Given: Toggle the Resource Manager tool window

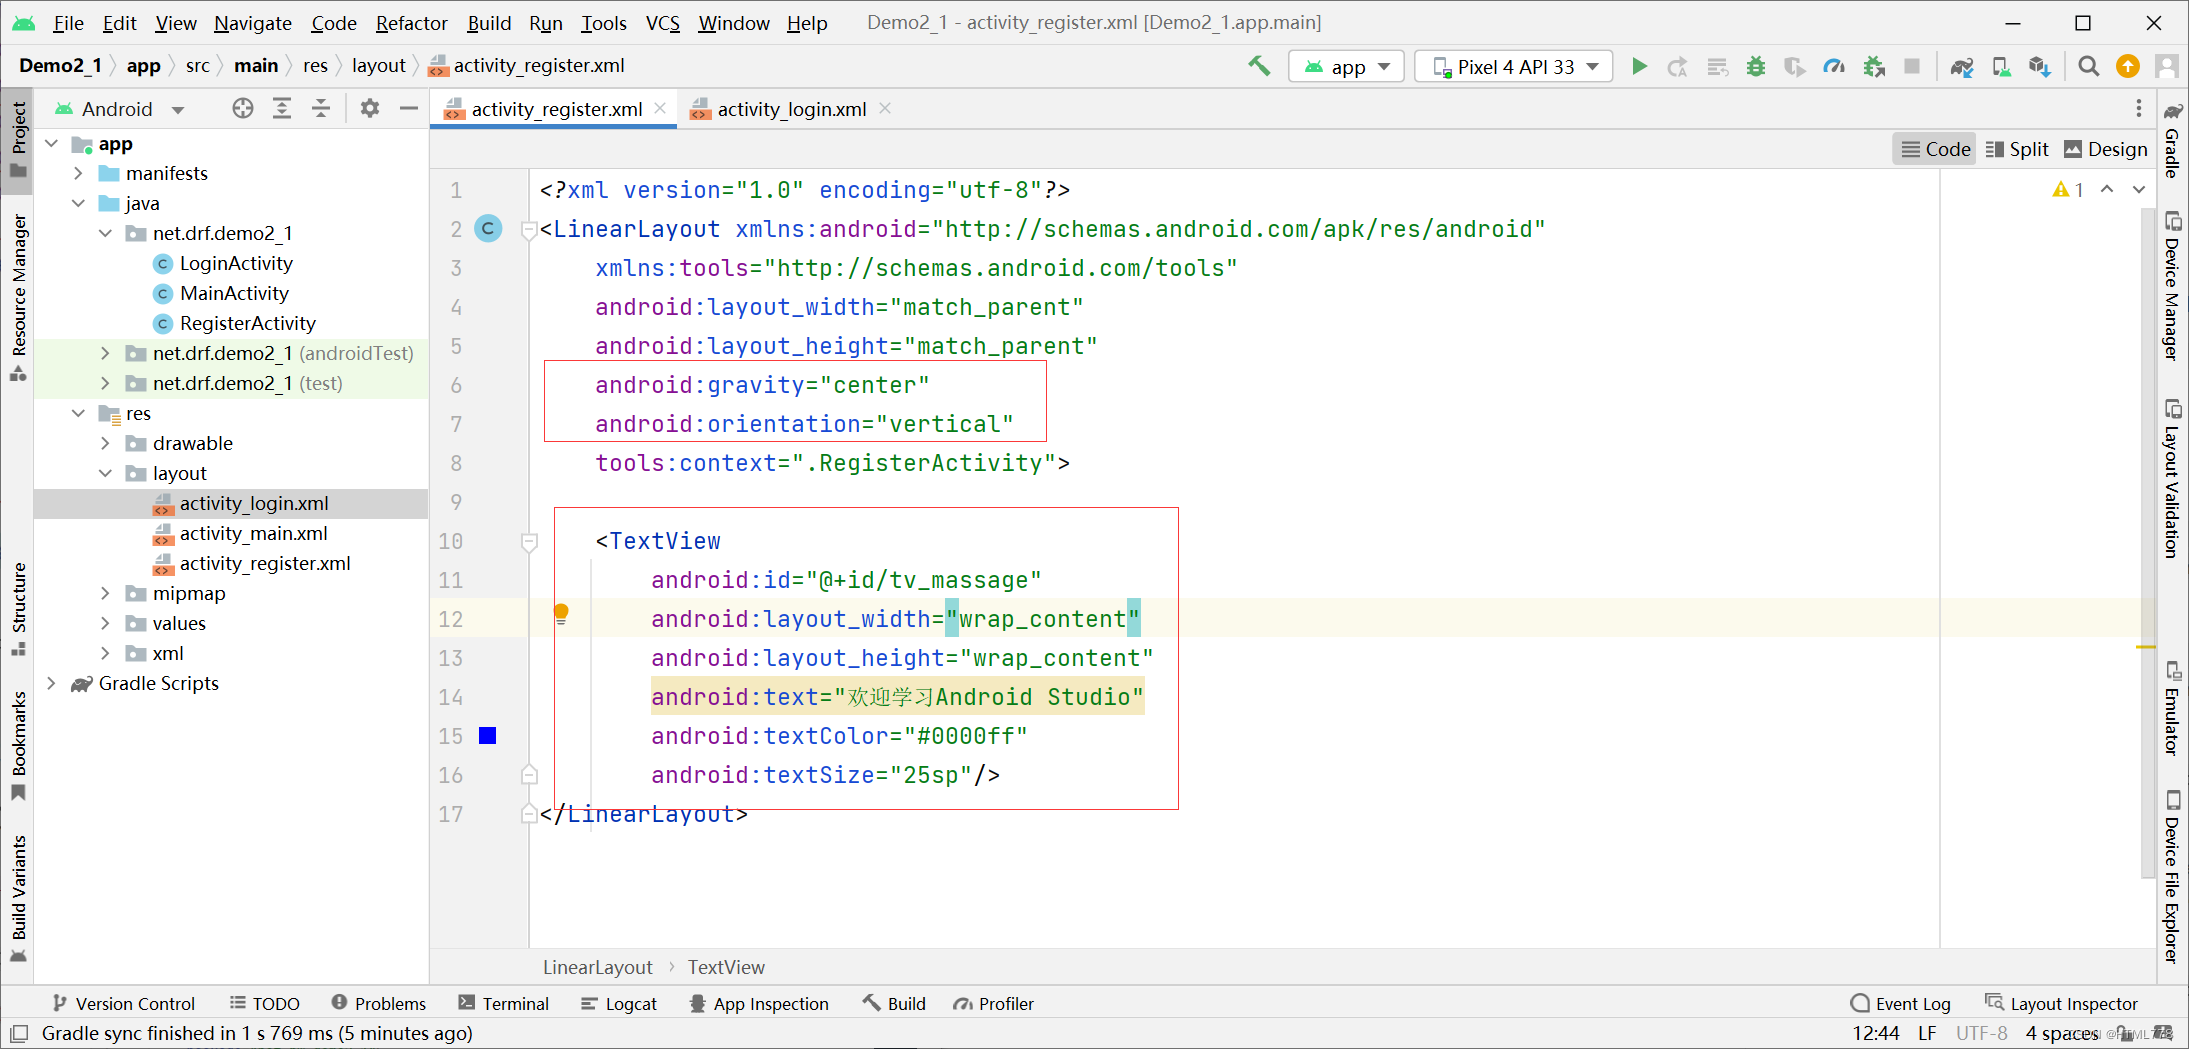Looking at the screenshot, I should click(x=18, y=298).
